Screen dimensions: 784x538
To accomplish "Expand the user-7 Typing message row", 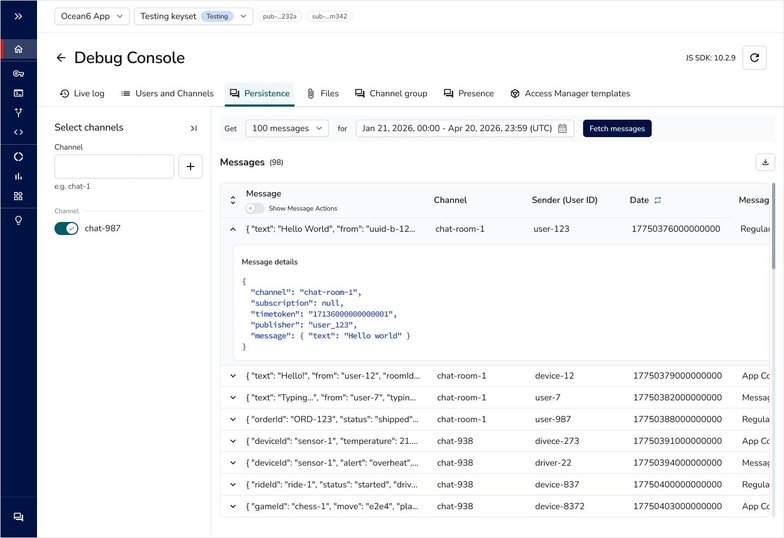I will click(x=233, y=398).
